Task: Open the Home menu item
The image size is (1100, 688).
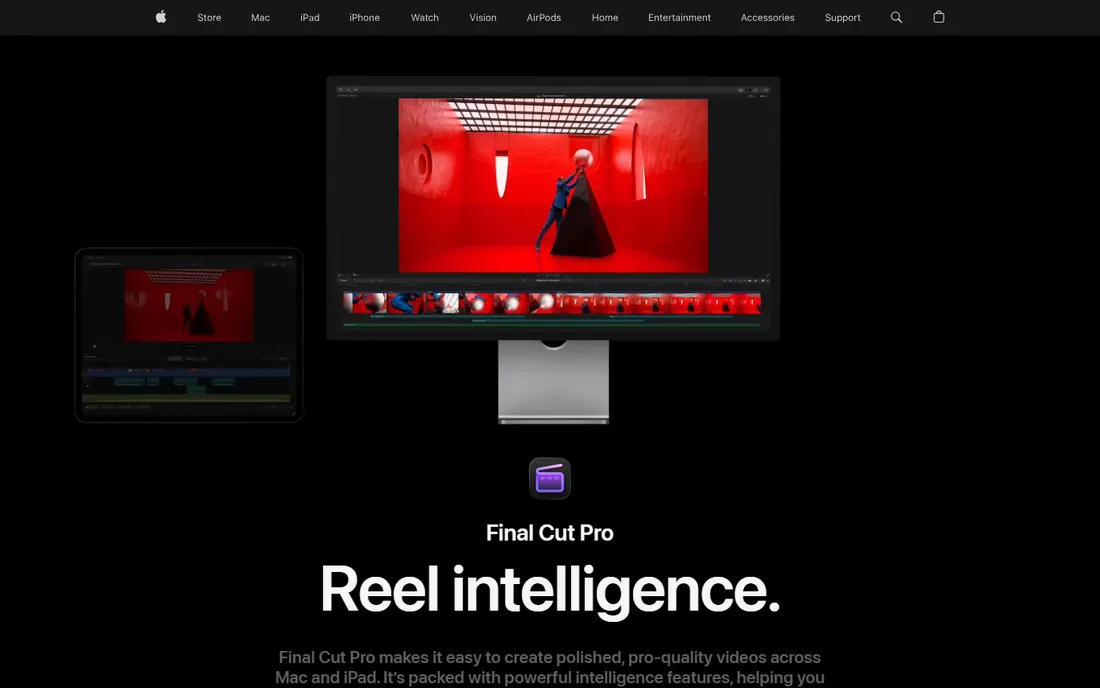Action: [605, 18]
